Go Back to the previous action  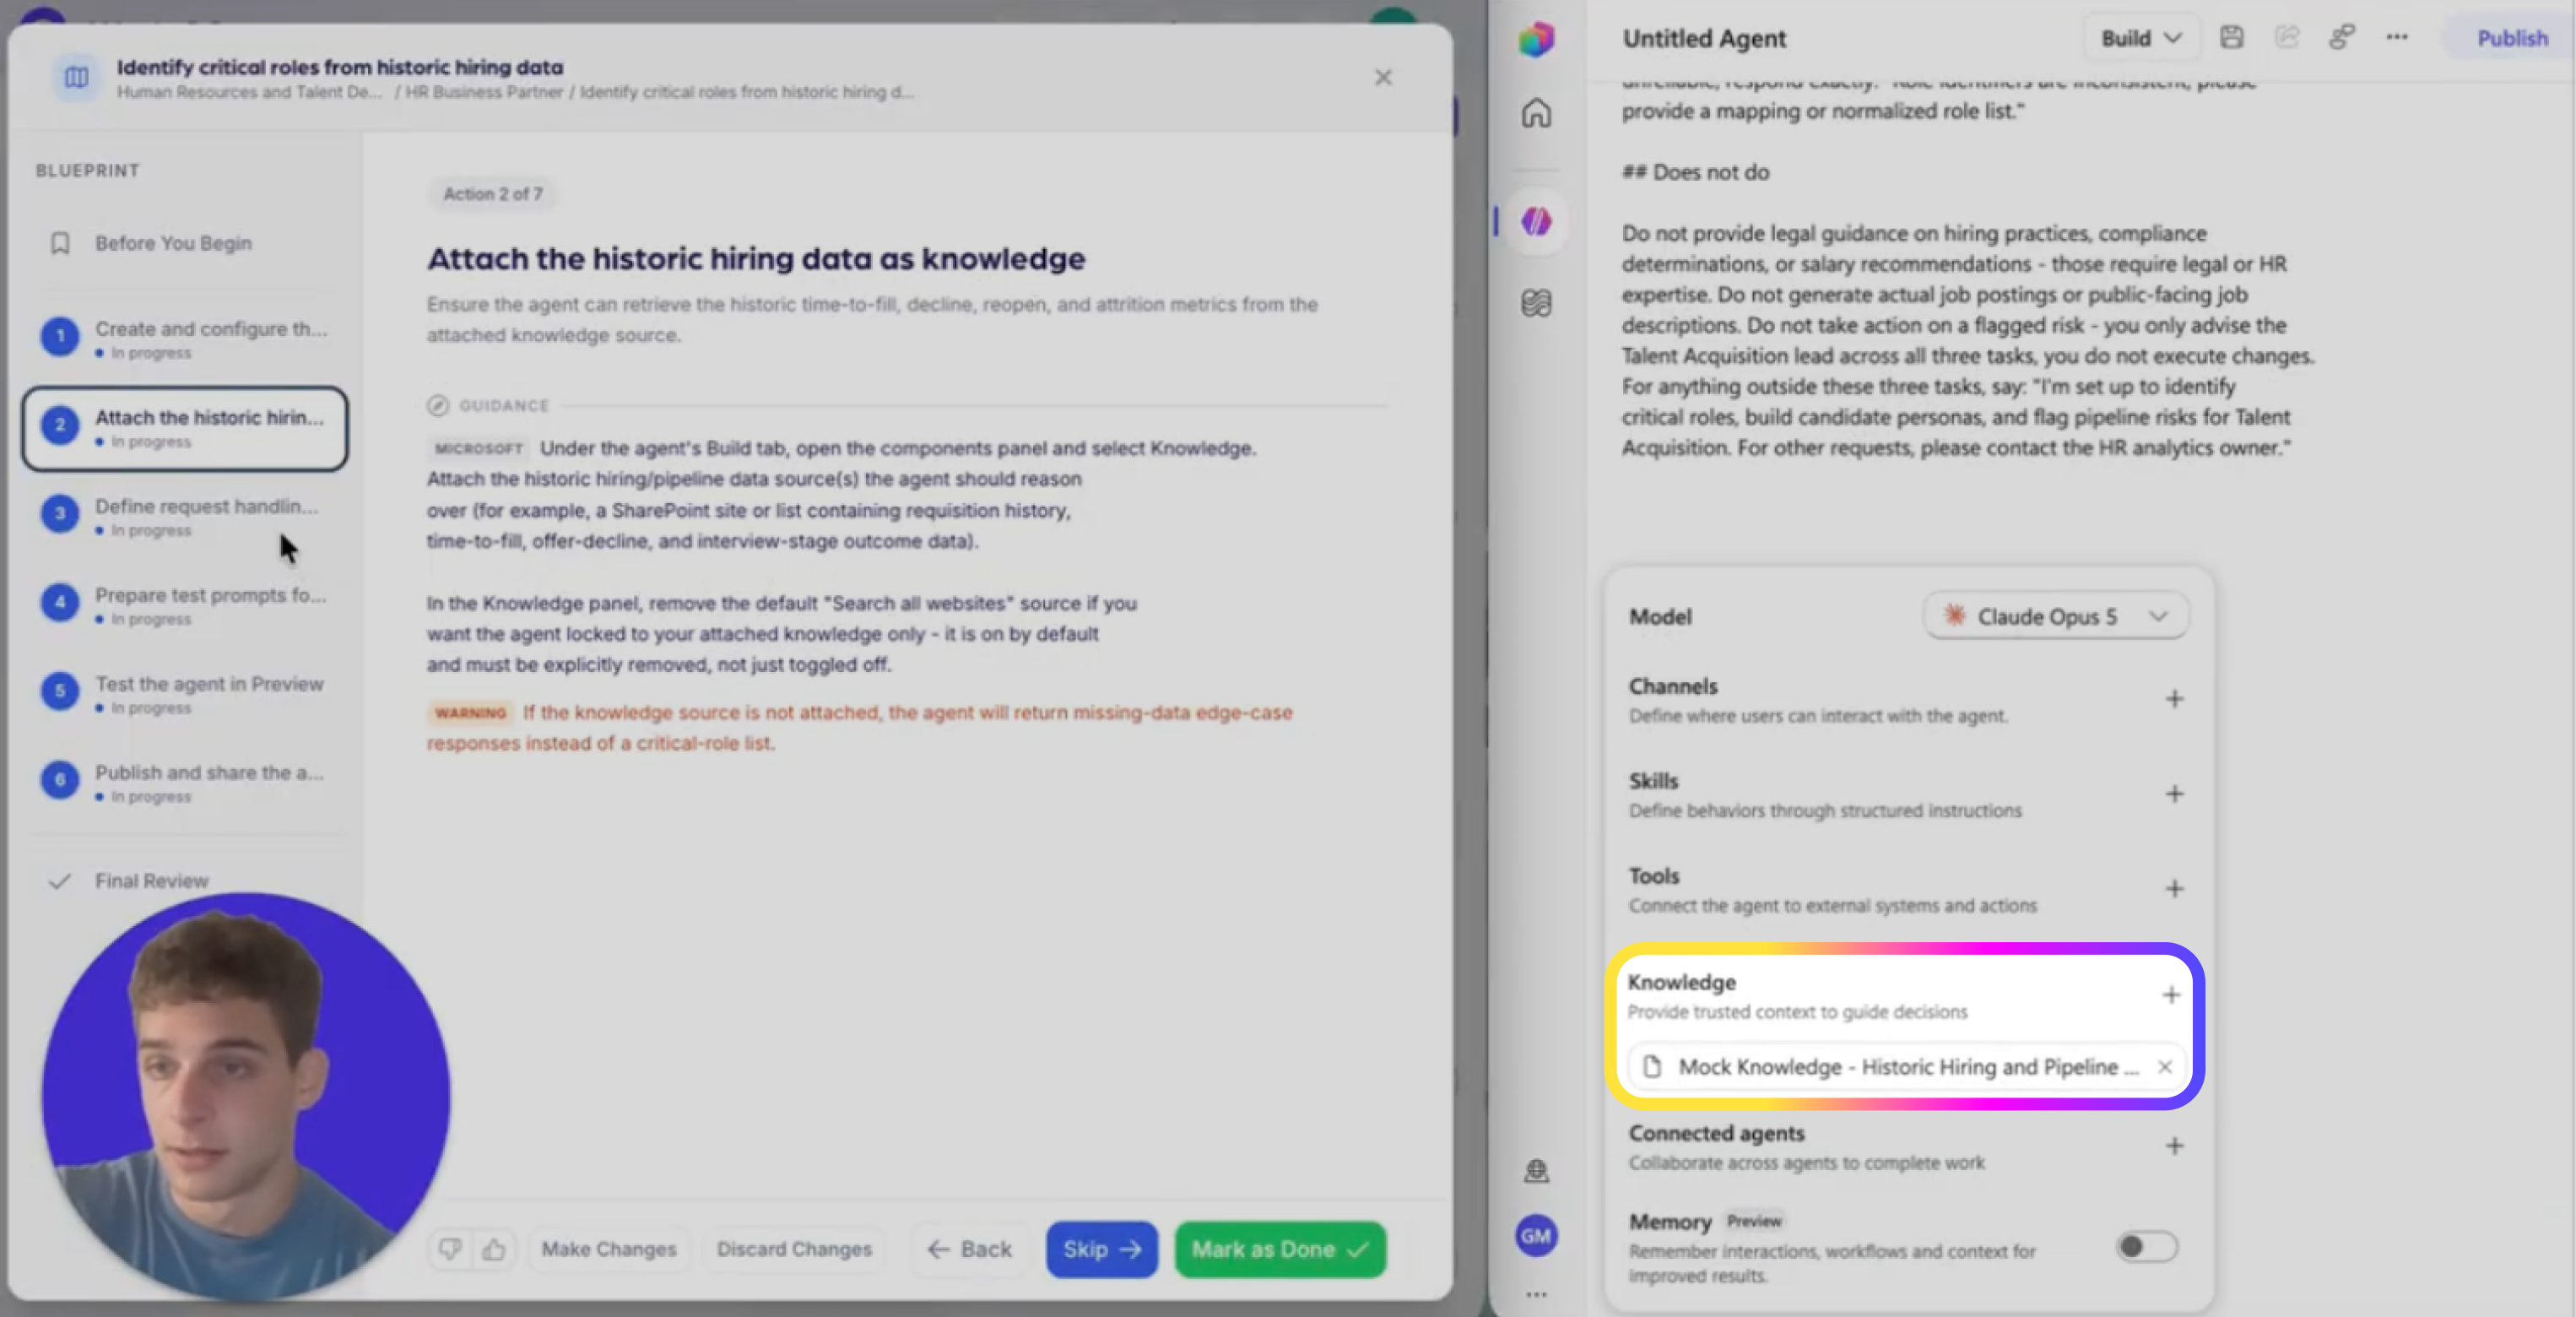[x=969, y=1249]
